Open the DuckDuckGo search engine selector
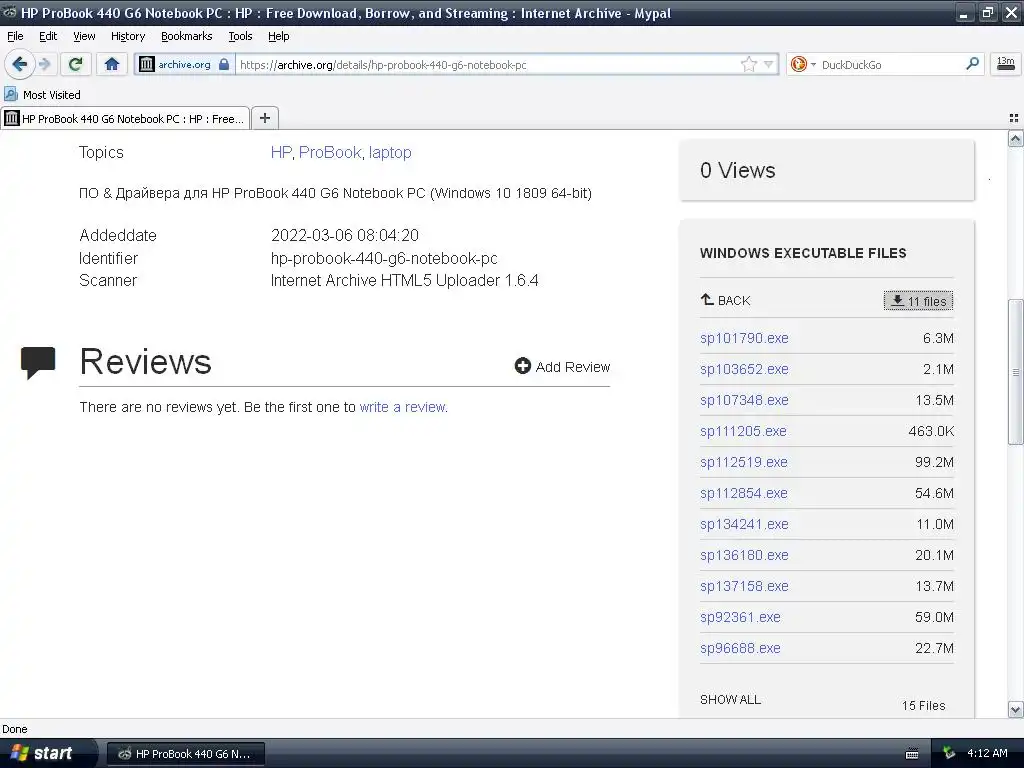1024x768 pixels. coord(803,64)
